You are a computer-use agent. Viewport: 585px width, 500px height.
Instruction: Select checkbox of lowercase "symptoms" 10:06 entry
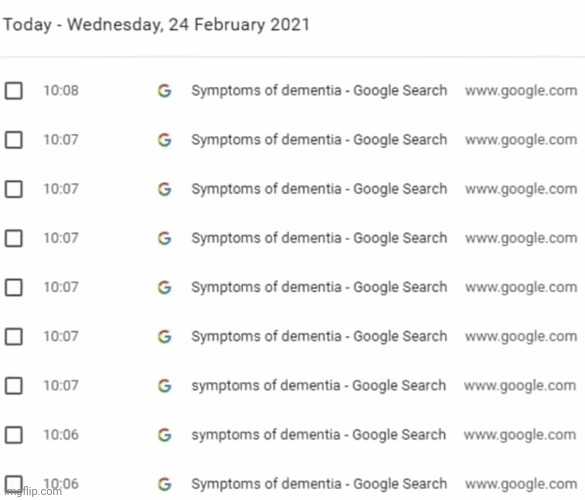pos(13,435)
